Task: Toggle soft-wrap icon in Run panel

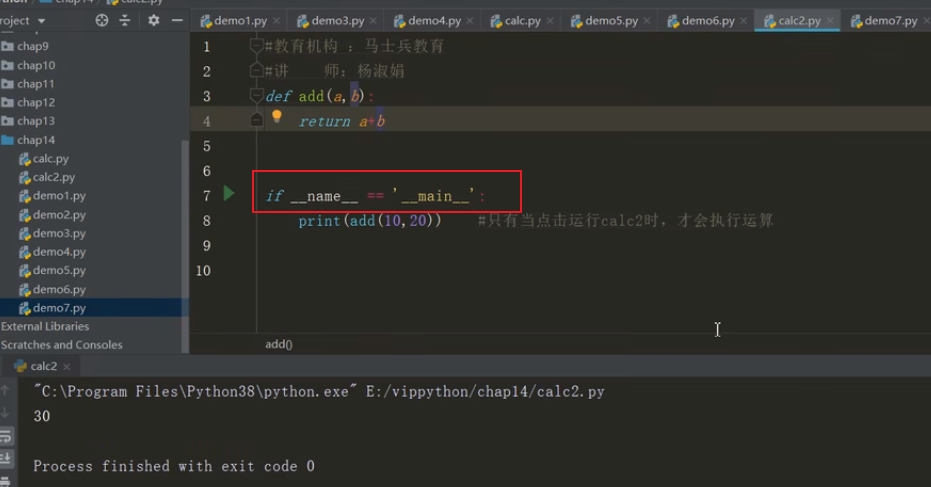Action: coord(5,437)
